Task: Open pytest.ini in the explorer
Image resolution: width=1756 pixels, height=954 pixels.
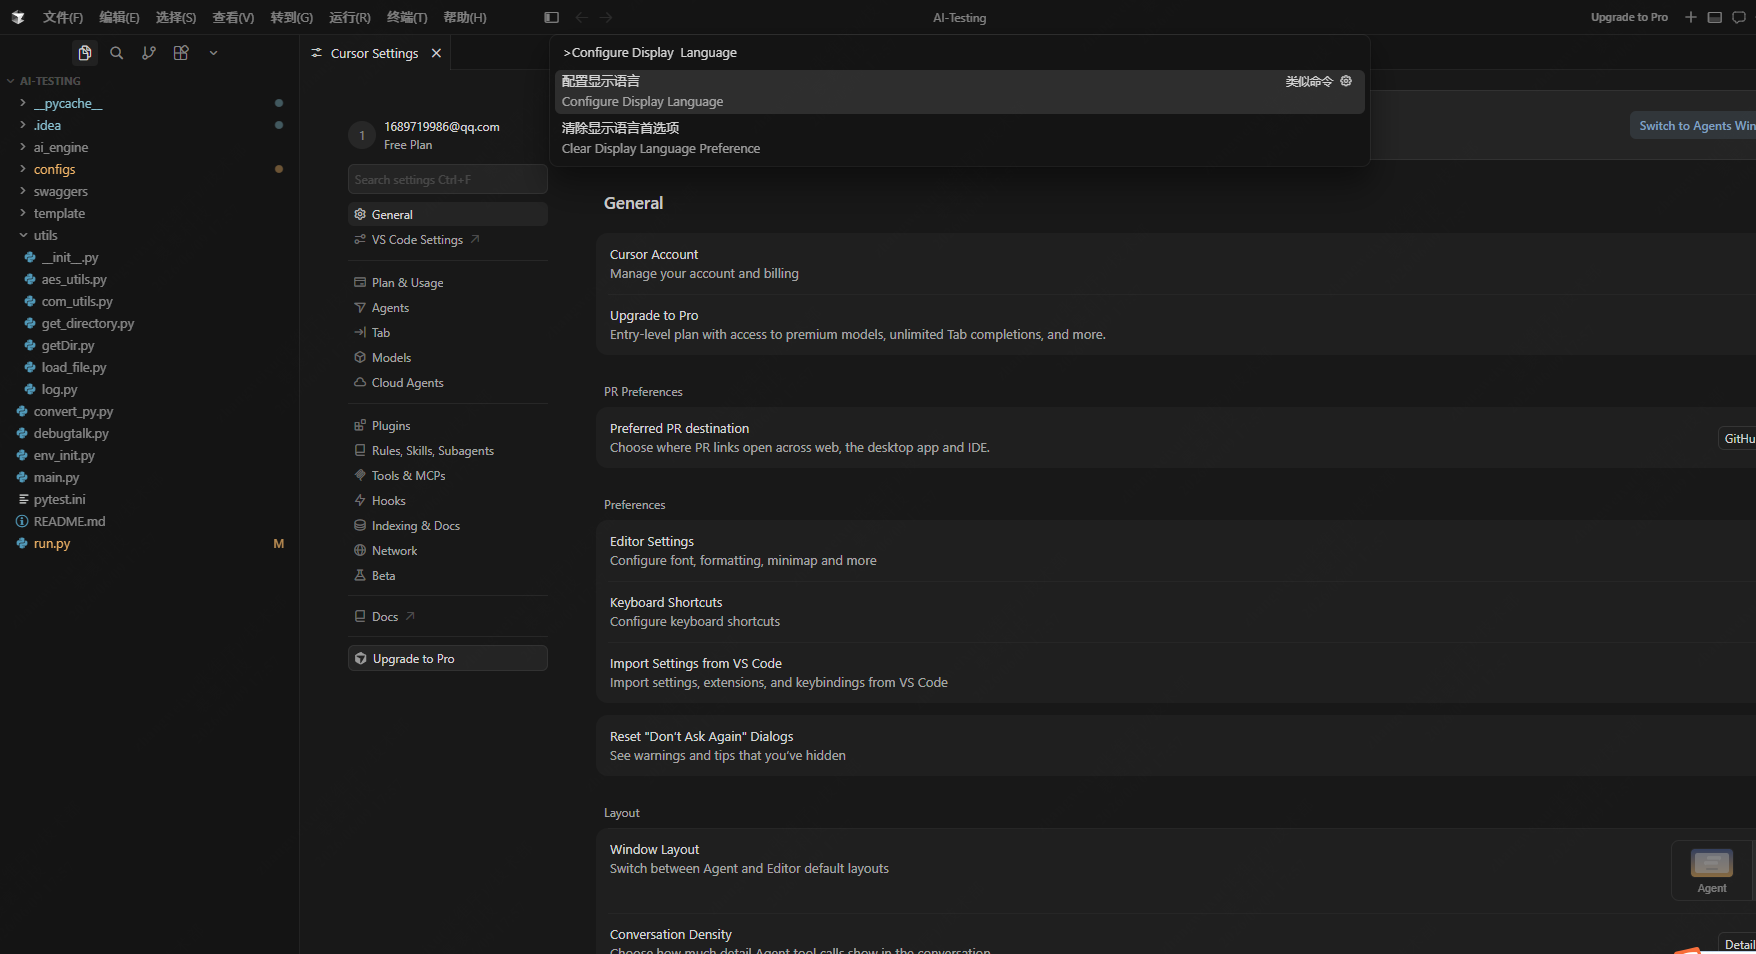Action: 150,499
